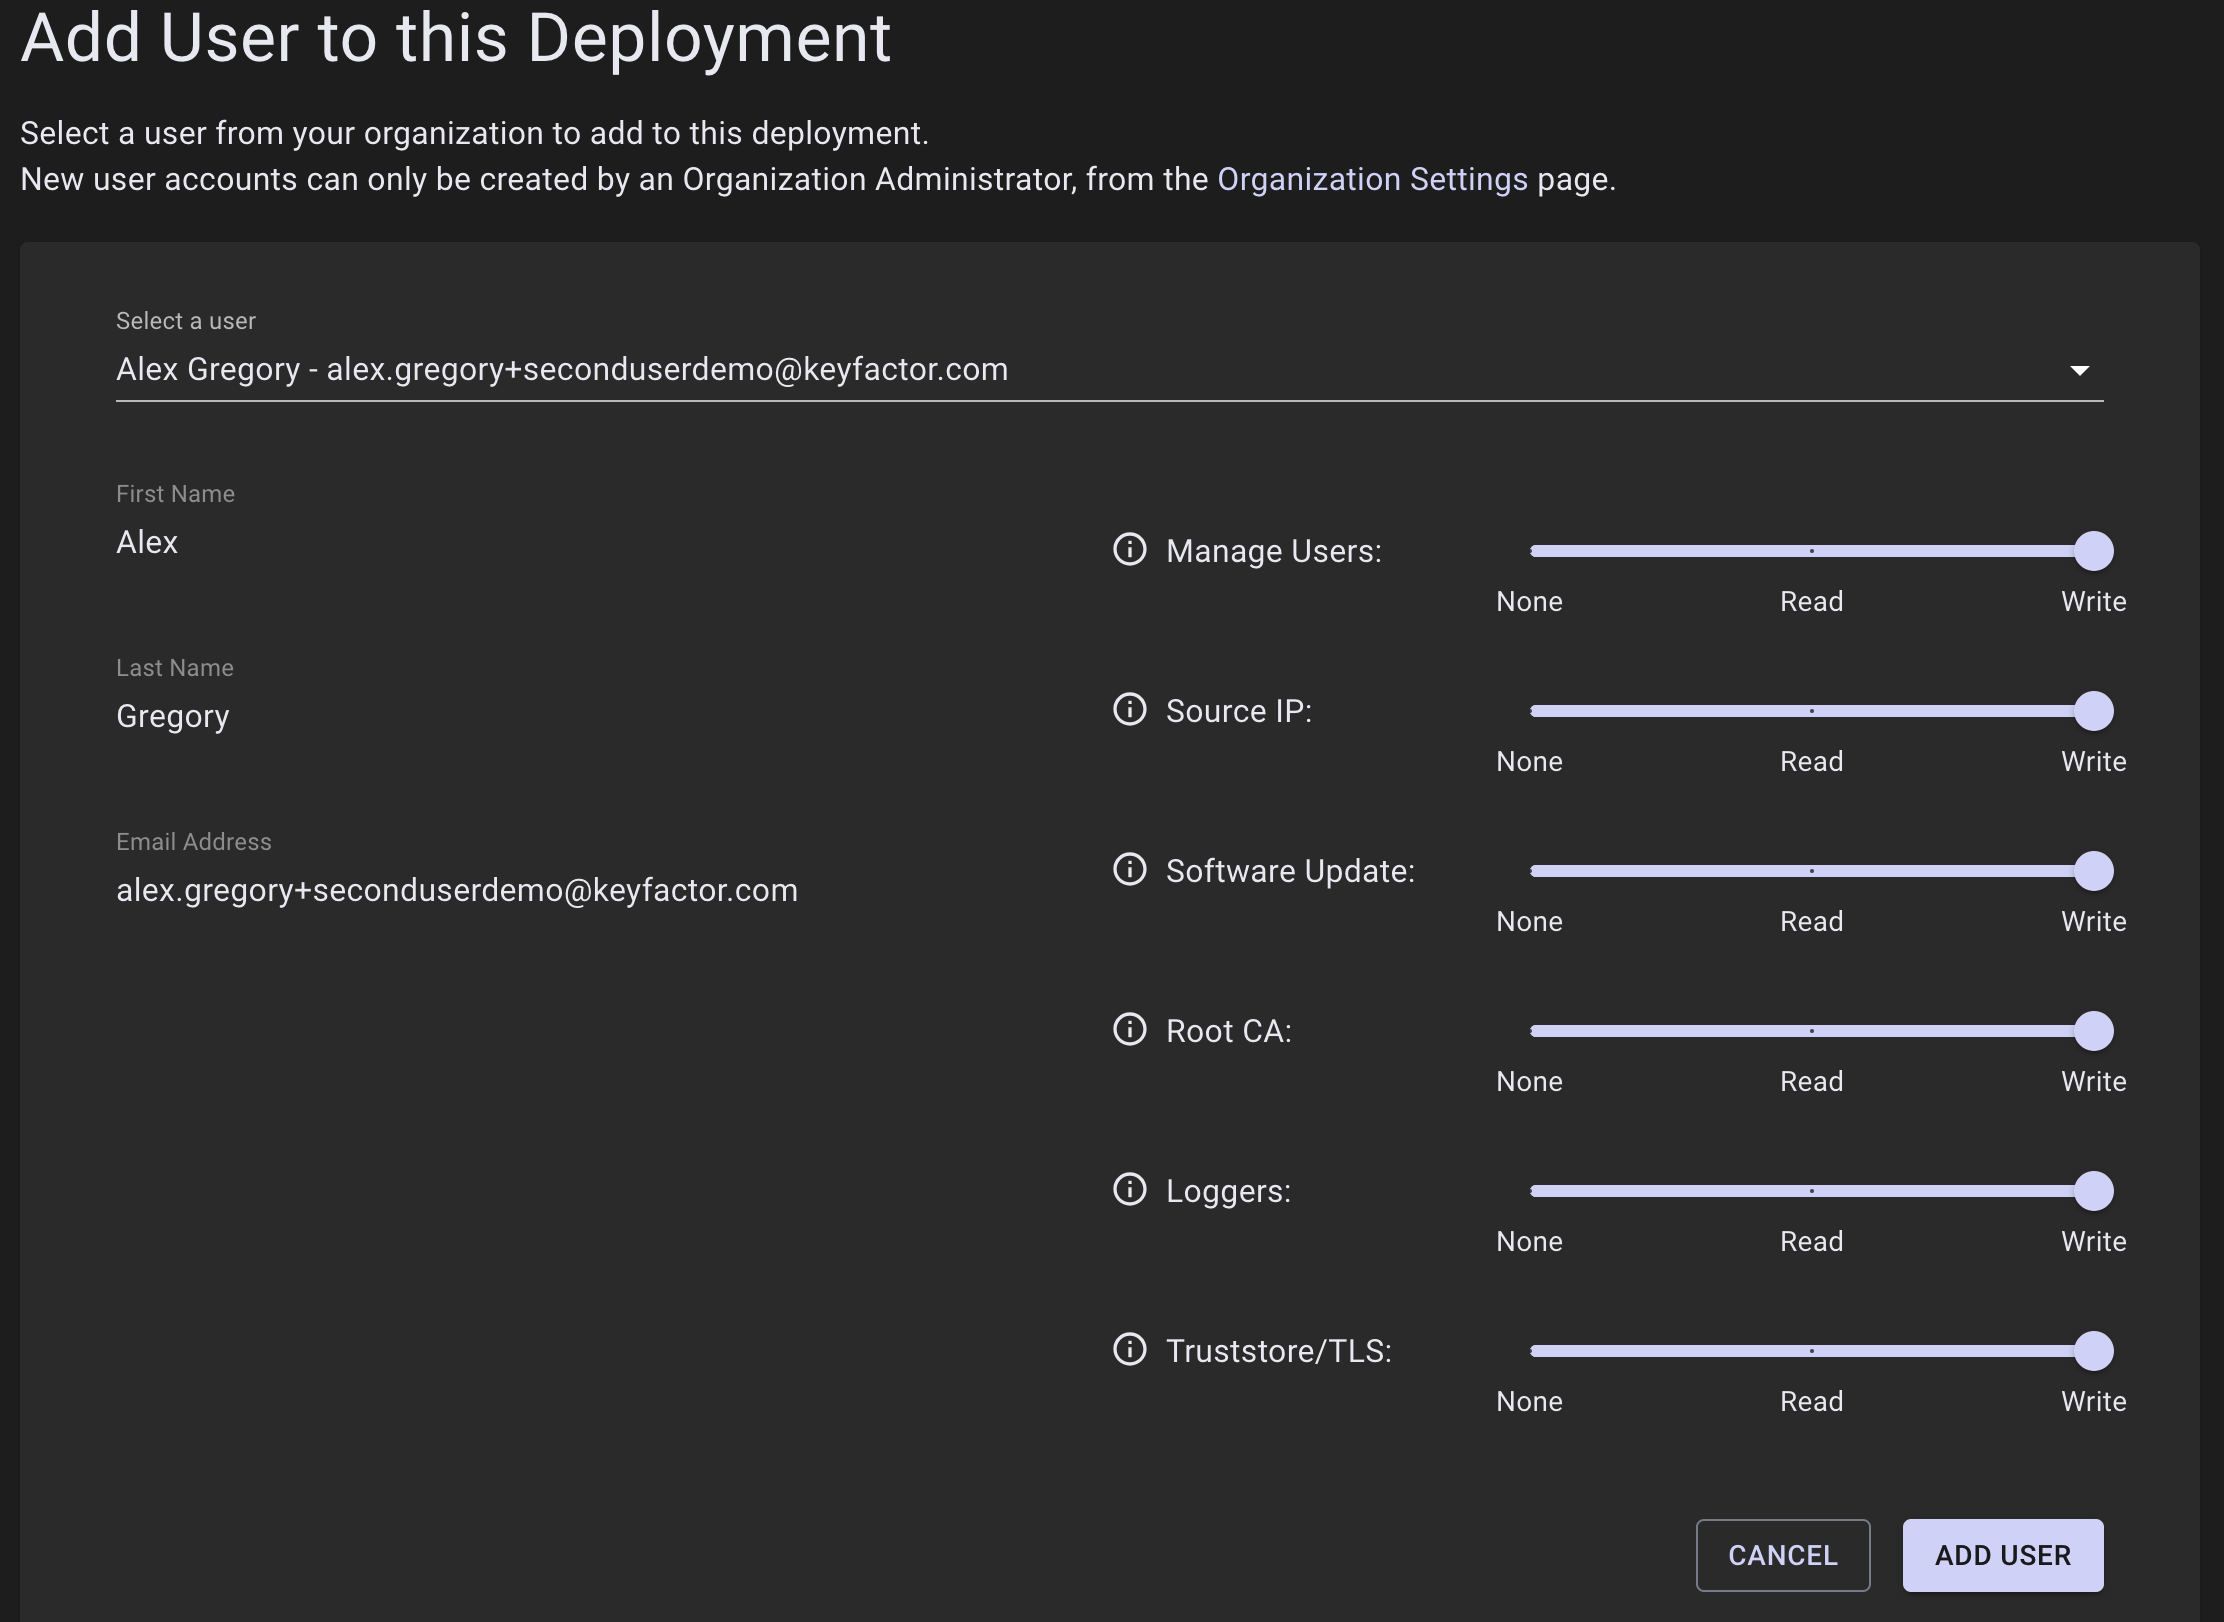2224x1622 pixels.
Task: Set Software Update permission to None
Action: pos(1533,871)
